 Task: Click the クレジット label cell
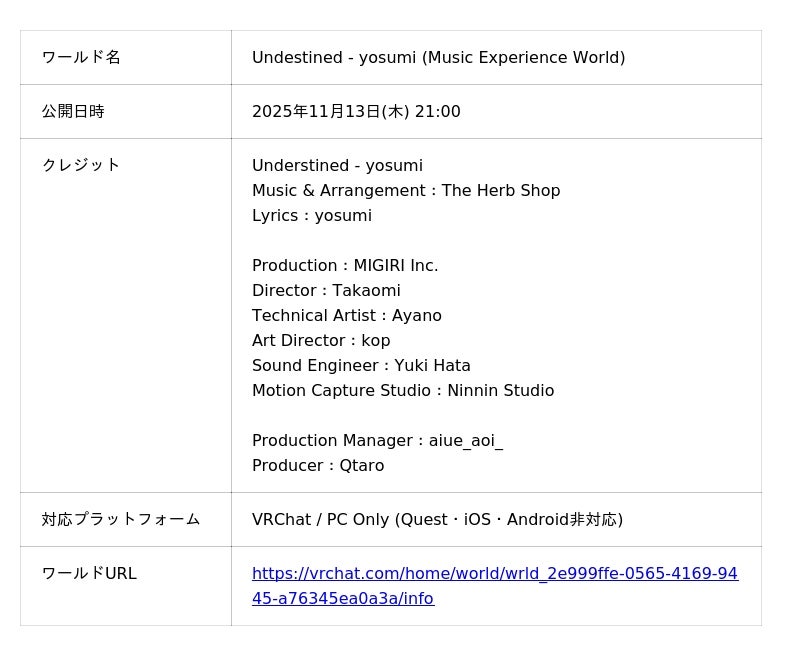click(x=81, y=165)
